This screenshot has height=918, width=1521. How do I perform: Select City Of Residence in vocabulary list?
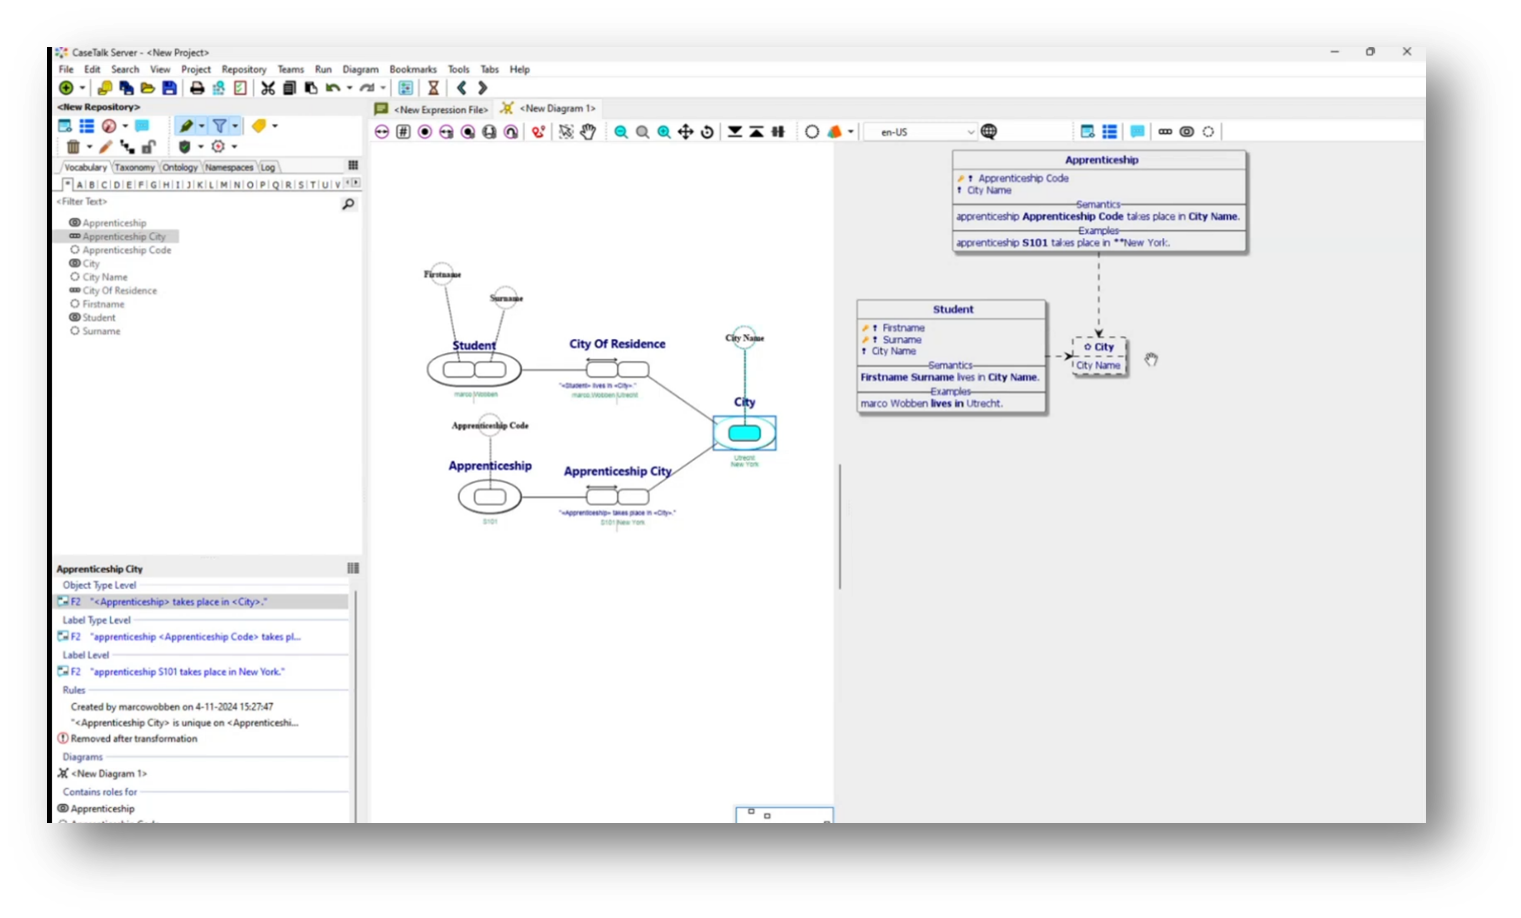(120, 291)
